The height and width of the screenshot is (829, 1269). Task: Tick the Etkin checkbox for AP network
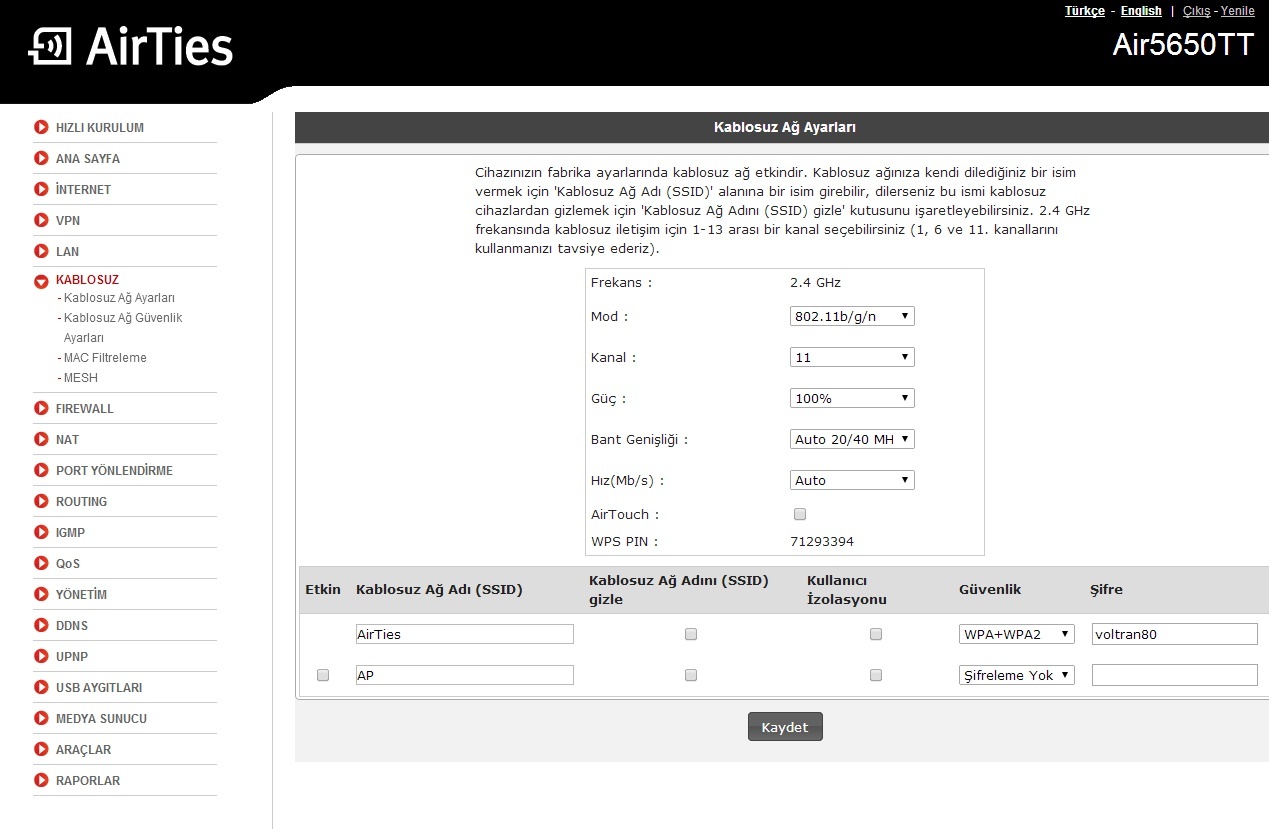(323, 675)
